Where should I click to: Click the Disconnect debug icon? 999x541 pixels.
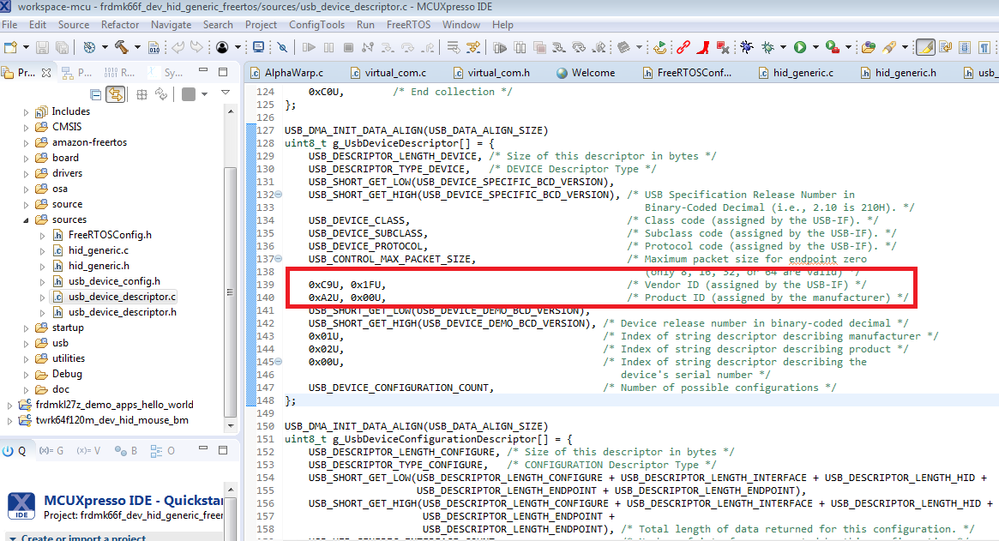pos(368,47)
